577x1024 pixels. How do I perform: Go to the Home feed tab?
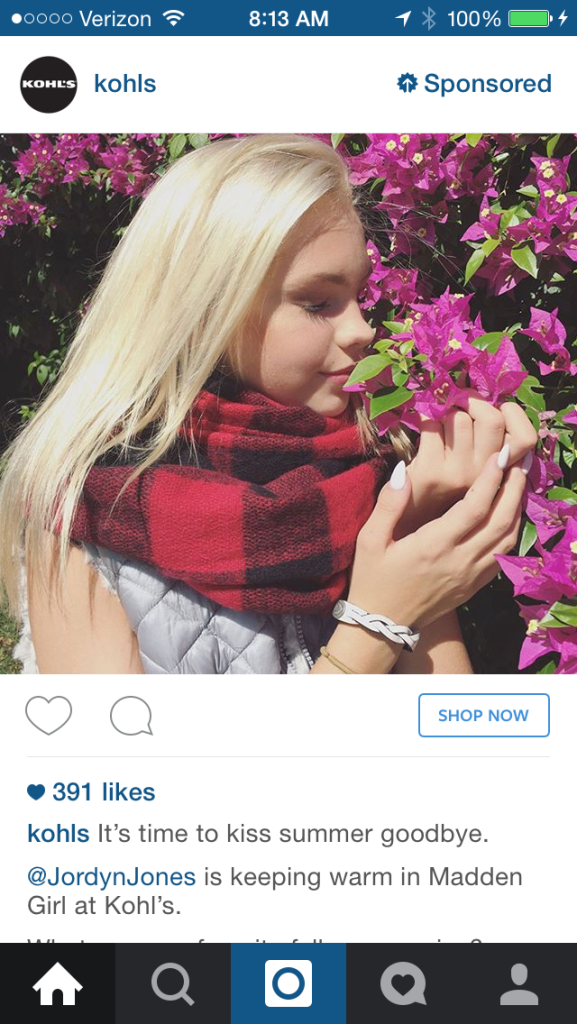tap(57, 984)
